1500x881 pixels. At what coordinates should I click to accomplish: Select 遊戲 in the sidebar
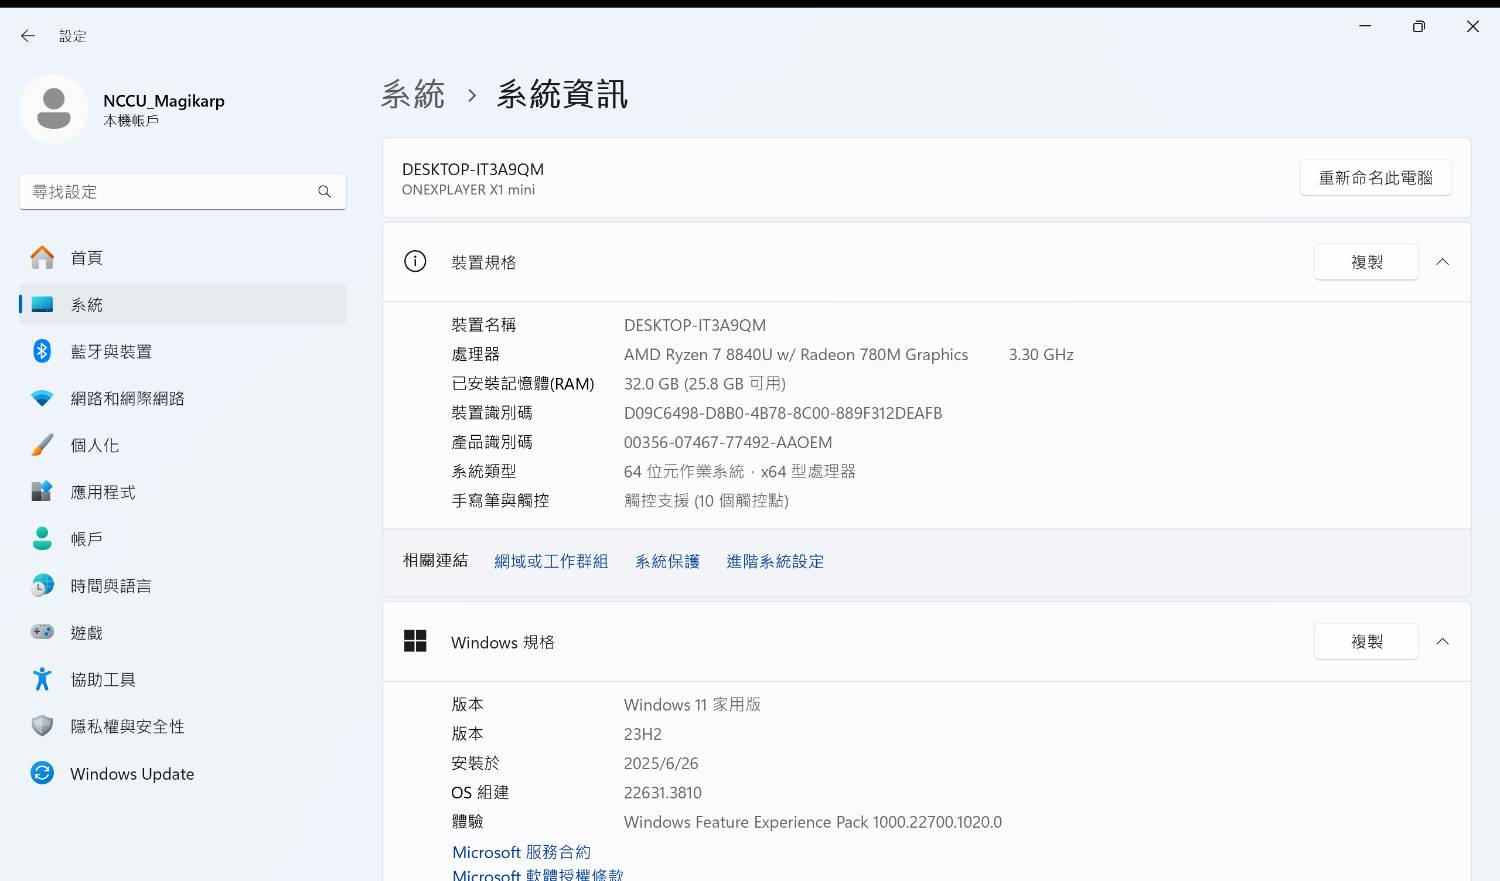[x=183, y=632]
